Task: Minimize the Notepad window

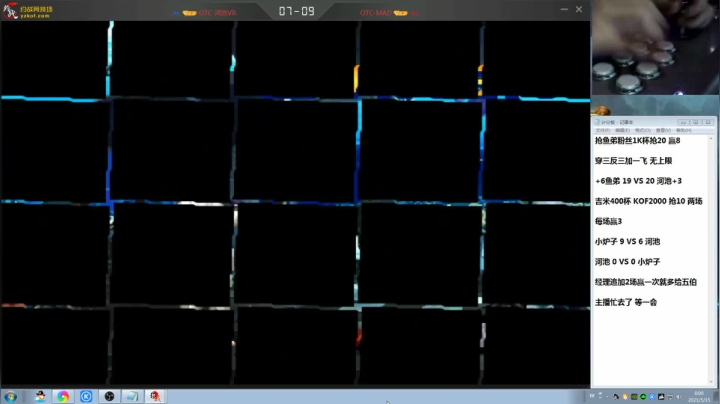Action: click(683, 122)
